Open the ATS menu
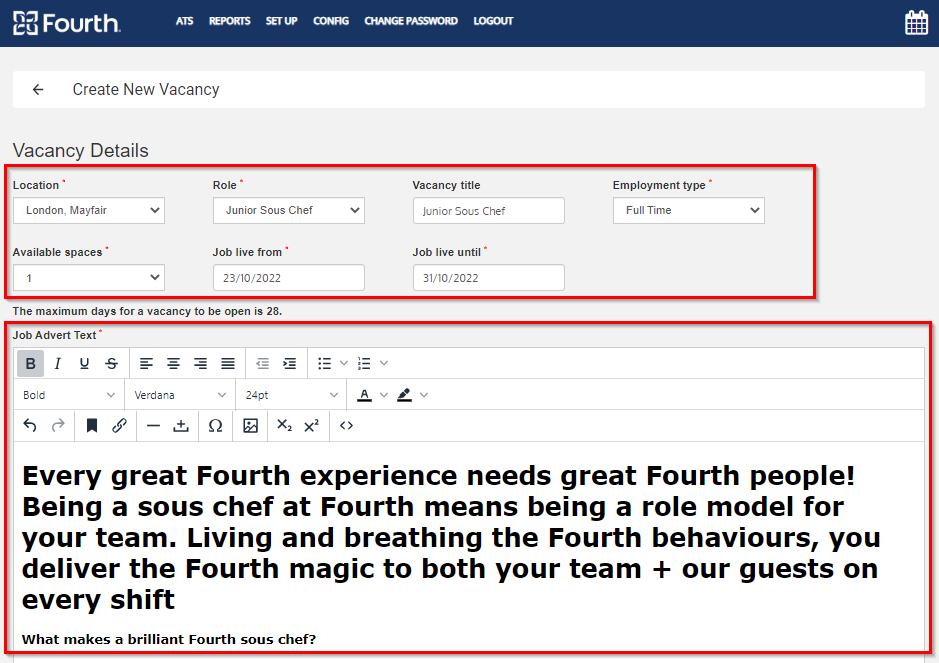This screenshot has width=939, height=663. pos(184,21)
